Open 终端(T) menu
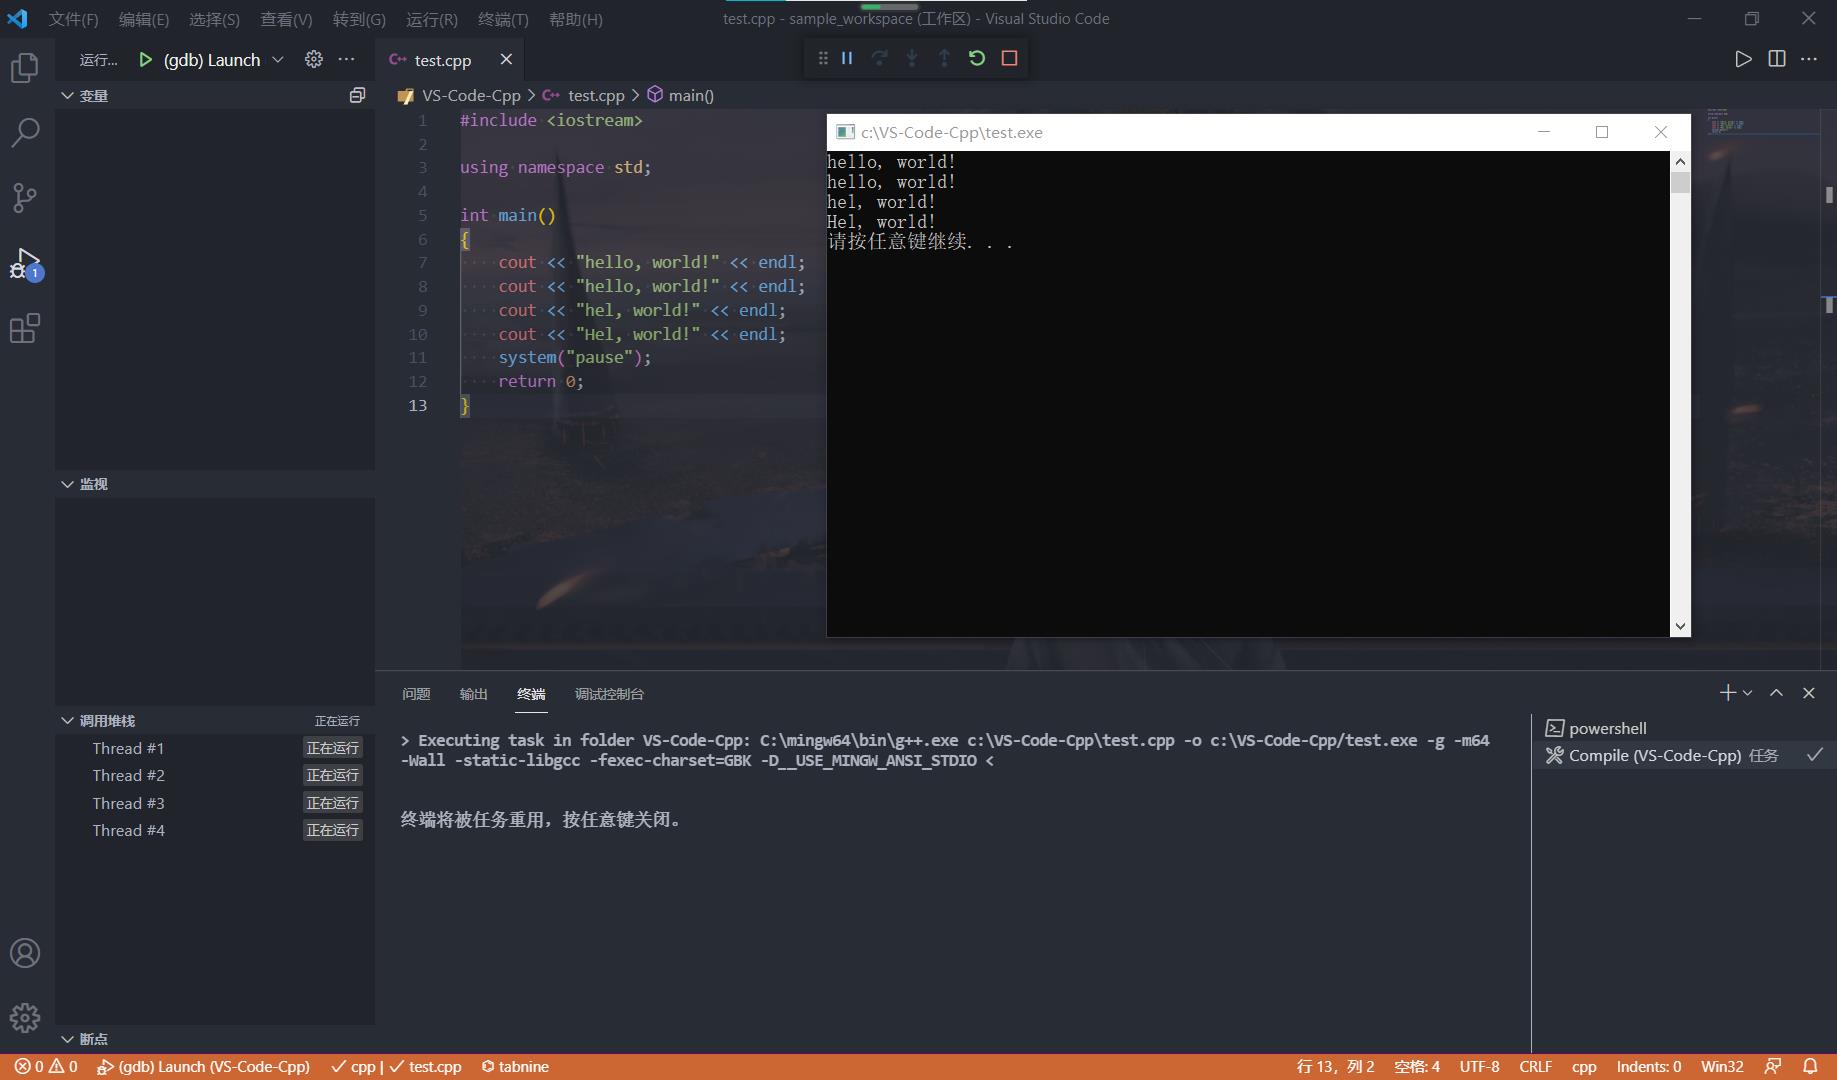 pos(503,19)
